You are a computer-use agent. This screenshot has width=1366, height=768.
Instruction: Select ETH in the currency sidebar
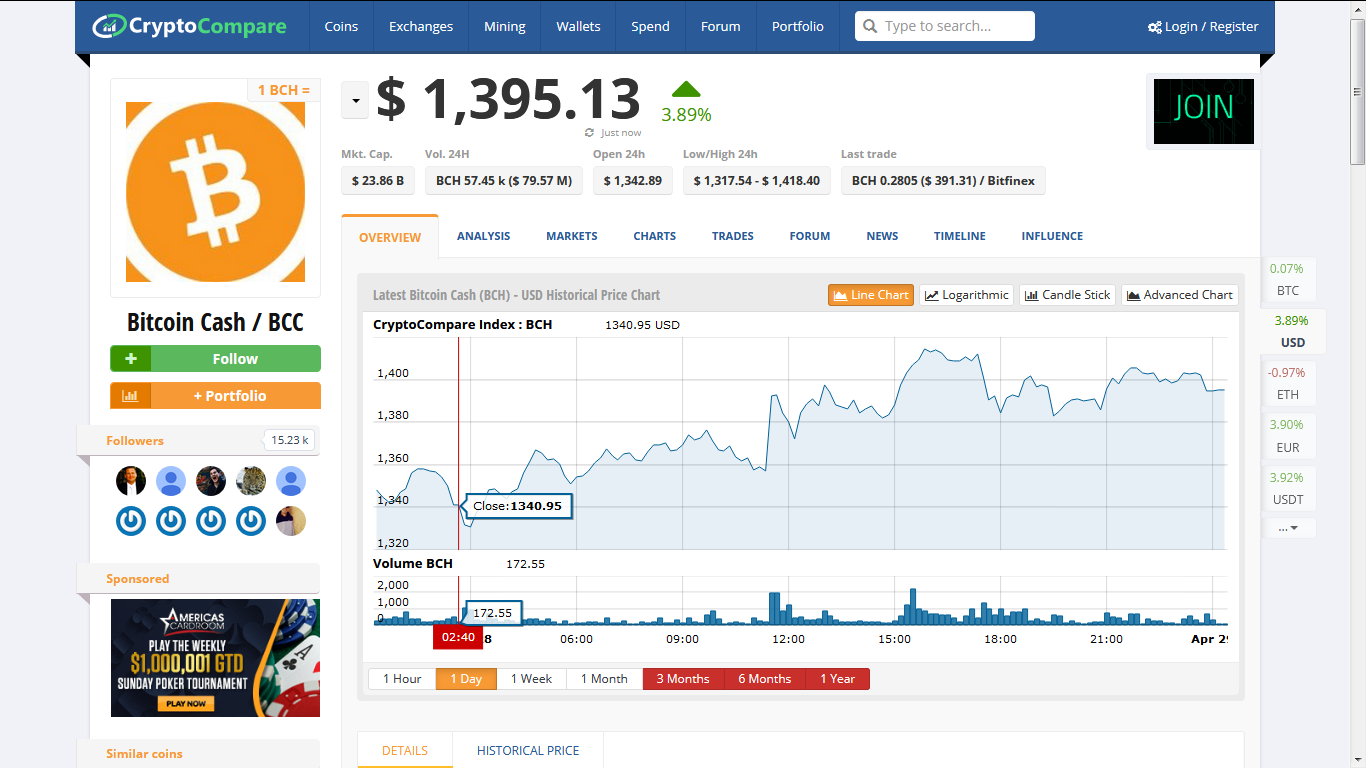pyautogui.click(x=1288, y=383)
